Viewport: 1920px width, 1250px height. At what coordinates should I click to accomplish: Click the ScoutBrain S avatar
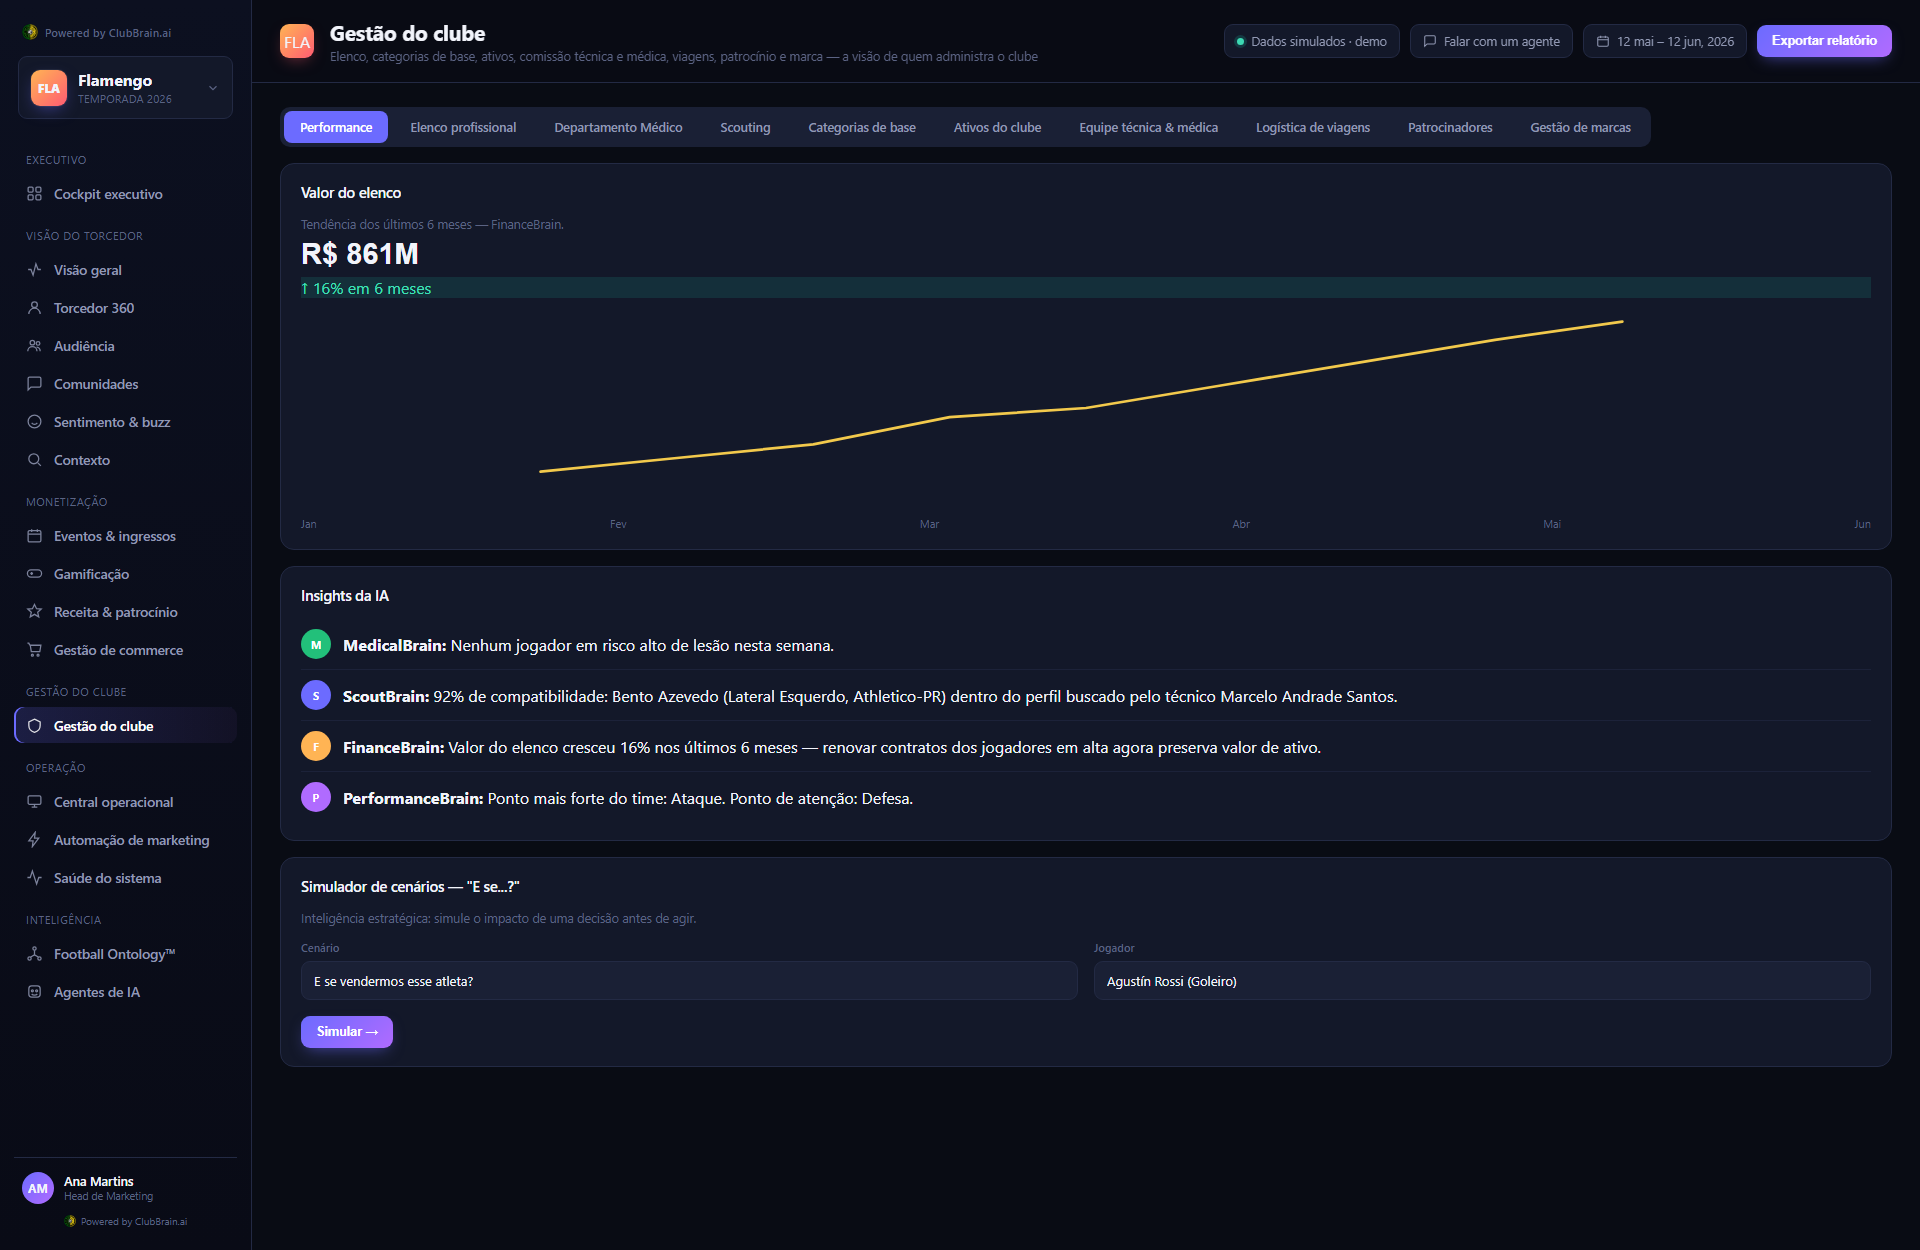pos(316,696)
